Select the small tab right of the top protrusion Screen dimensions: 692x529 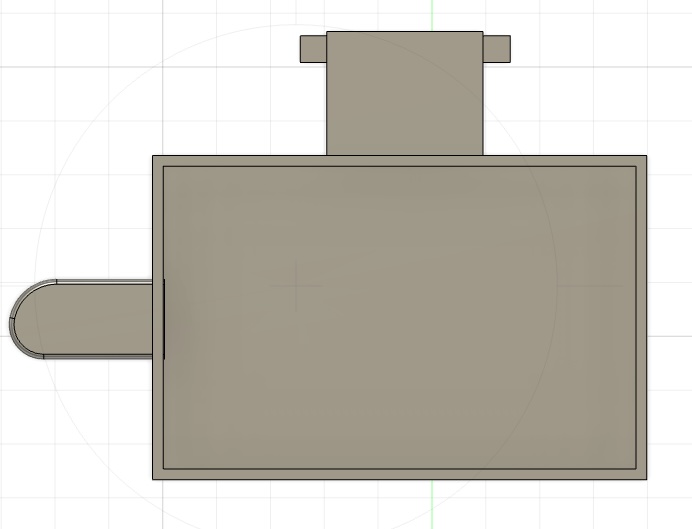click(x=496, y=47)
